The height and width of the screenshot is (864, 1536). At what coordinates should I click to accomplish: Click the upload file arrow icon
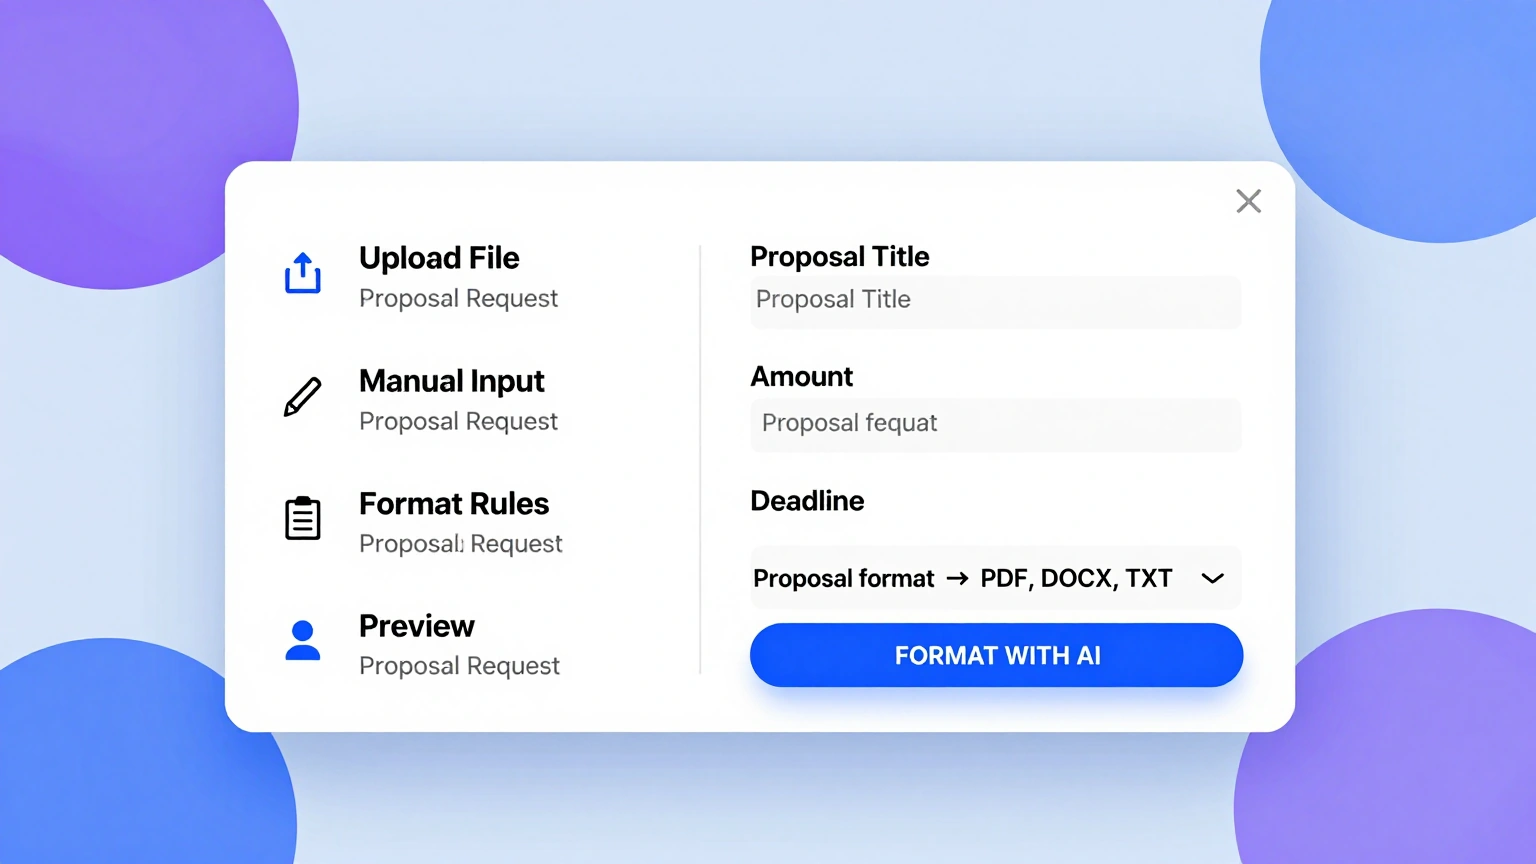302,272
